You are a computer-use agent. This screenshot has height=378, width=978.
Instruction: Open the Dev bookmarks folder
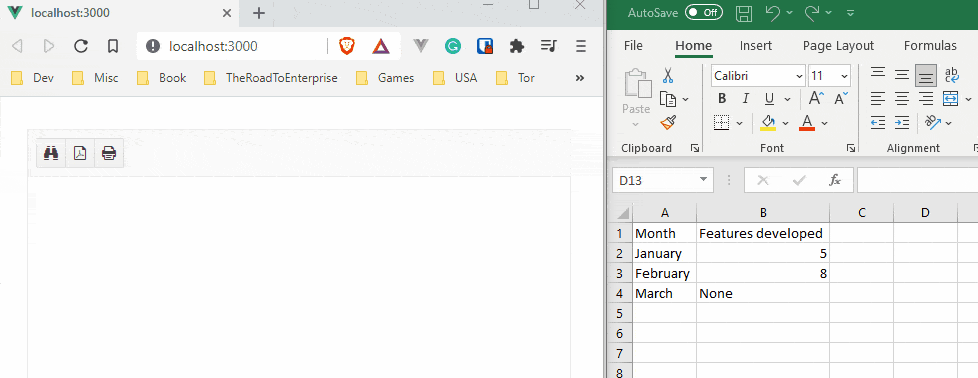[32, 78]
